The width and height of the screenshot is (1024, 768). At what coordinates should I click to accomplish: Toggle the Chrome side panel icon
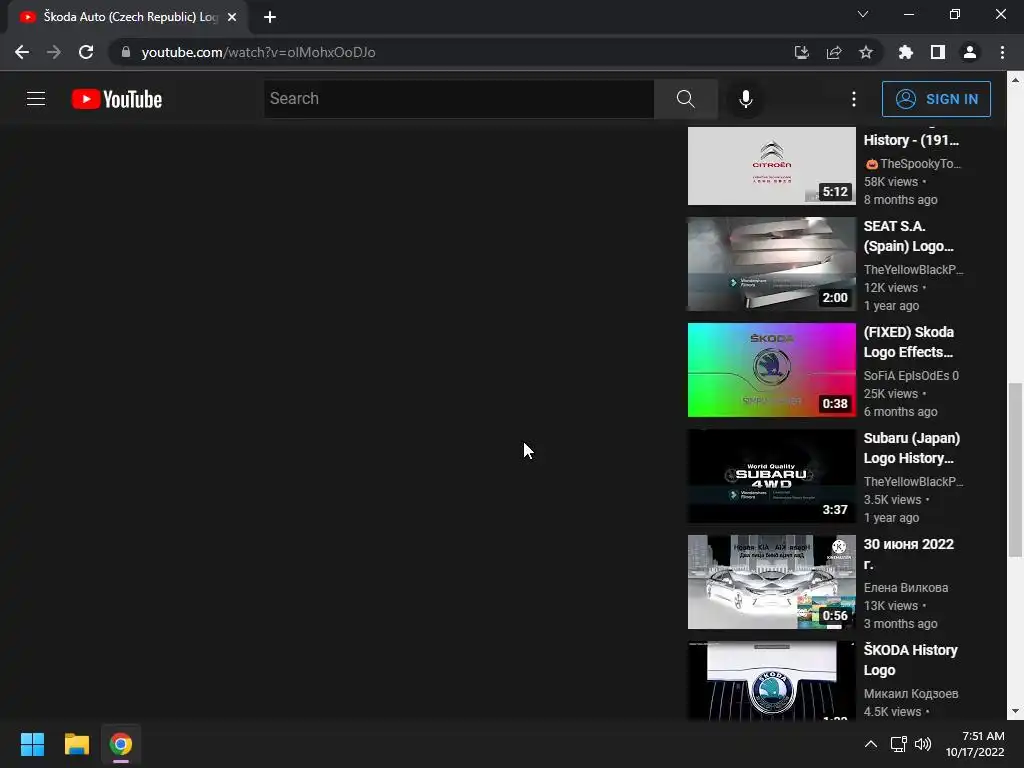click(937, 52)
